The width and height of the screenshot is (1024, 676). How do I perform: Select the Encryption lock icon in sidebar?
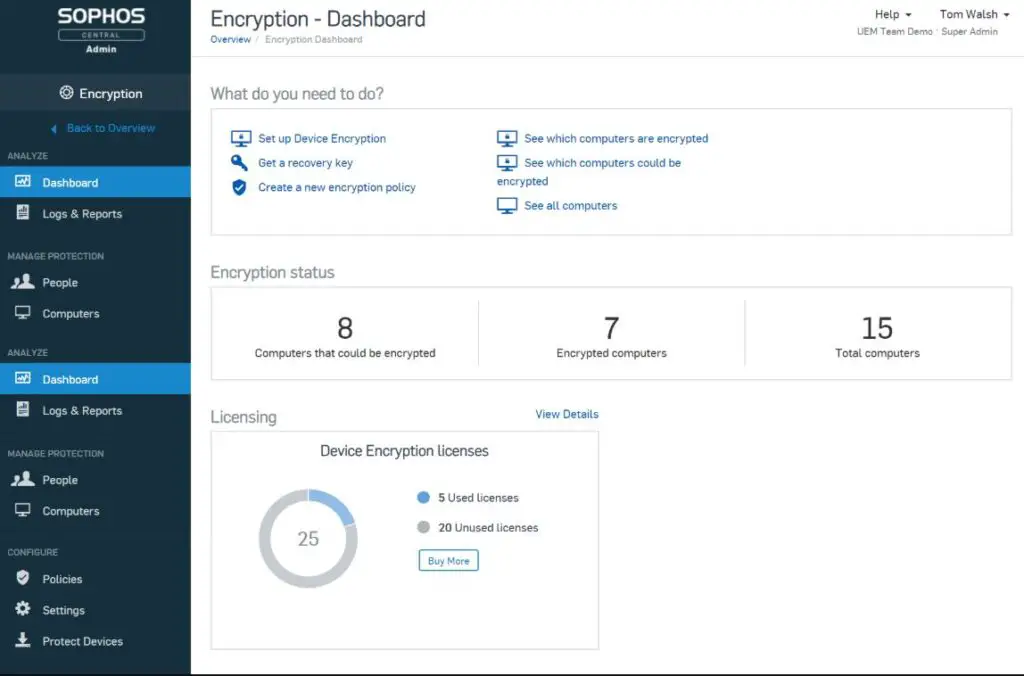pyautogui.click(x=65, y=92)
